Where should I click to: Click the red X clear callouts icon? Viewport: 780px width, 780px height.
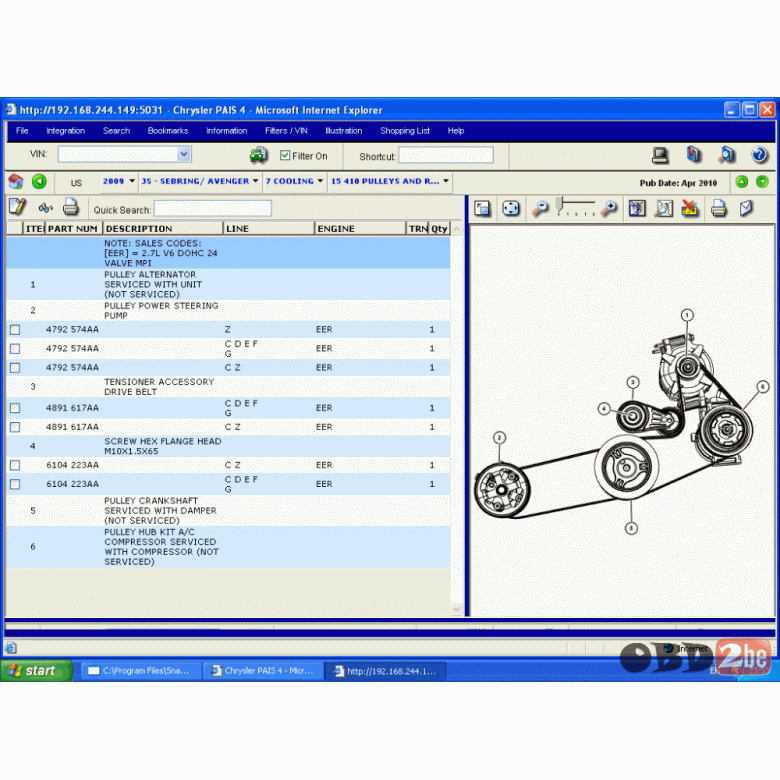click(690, 208)
